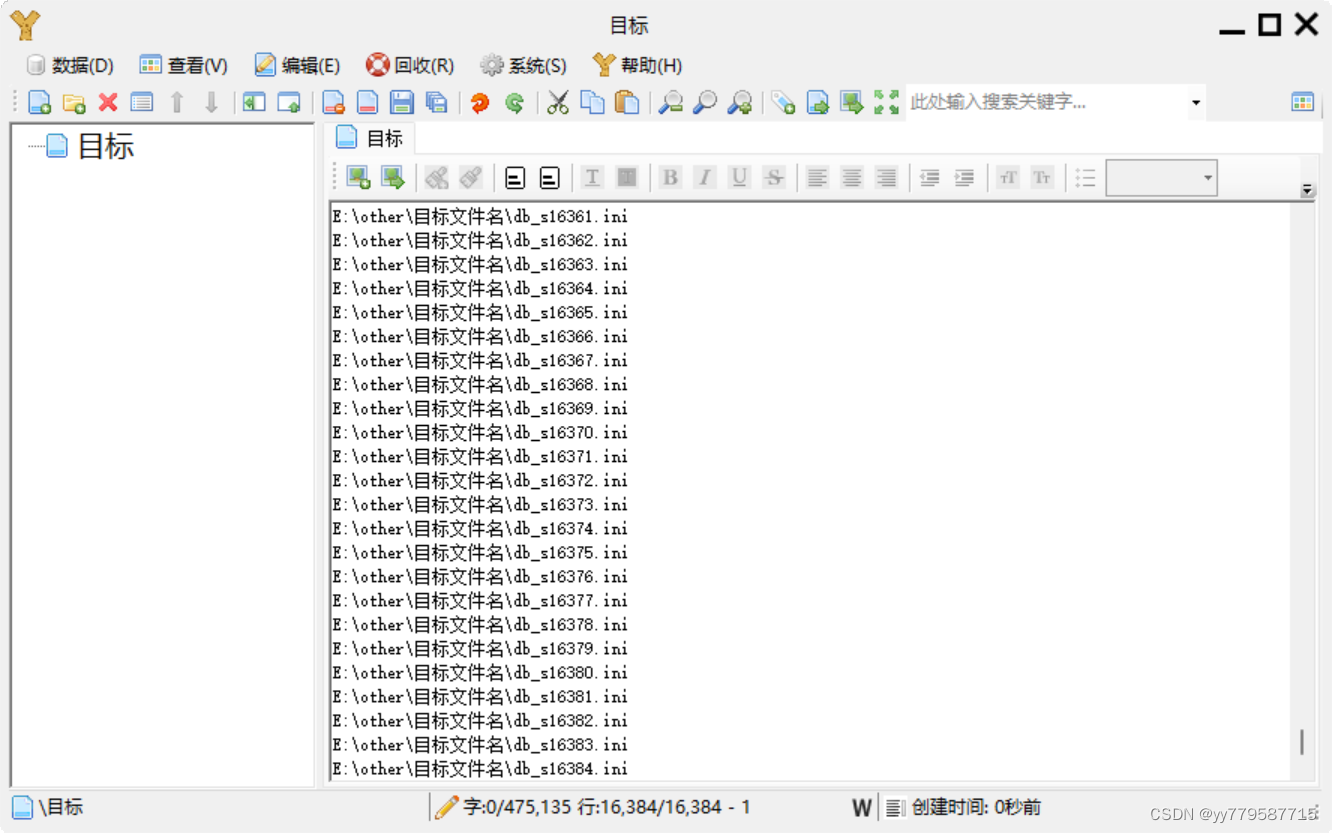Click the new folder icon with green plus

(x=73, y=102)
